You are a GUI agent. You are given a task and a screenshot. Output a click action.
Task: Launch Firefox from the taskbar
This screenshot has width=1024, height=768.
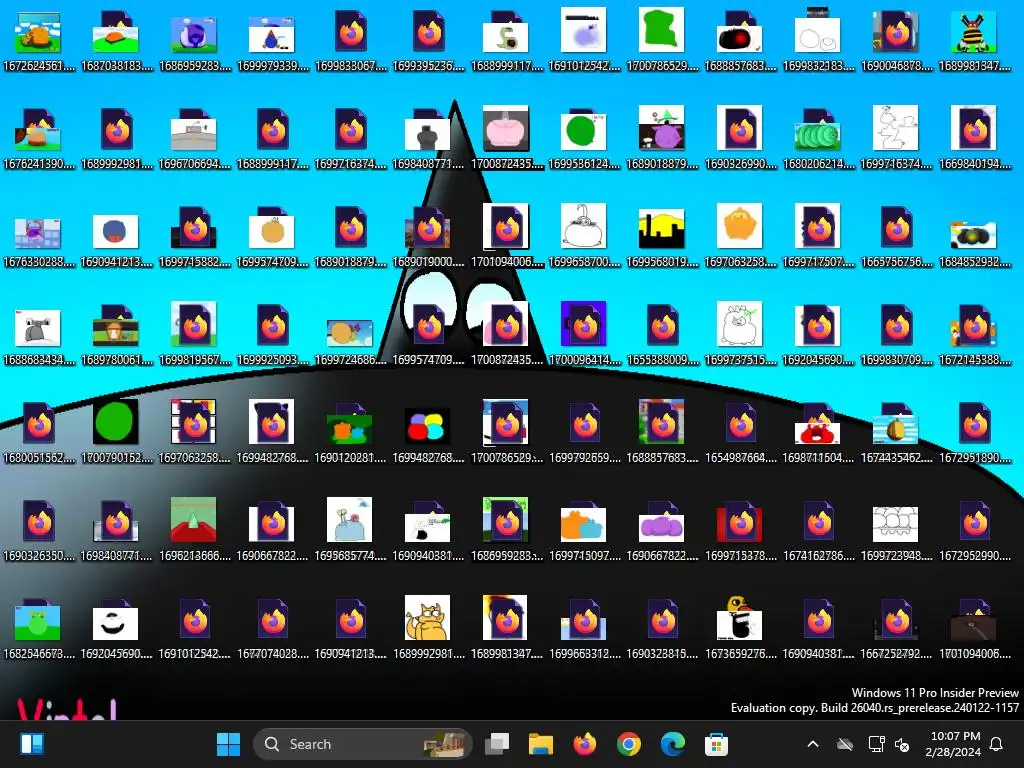click(x=584, y=744)
